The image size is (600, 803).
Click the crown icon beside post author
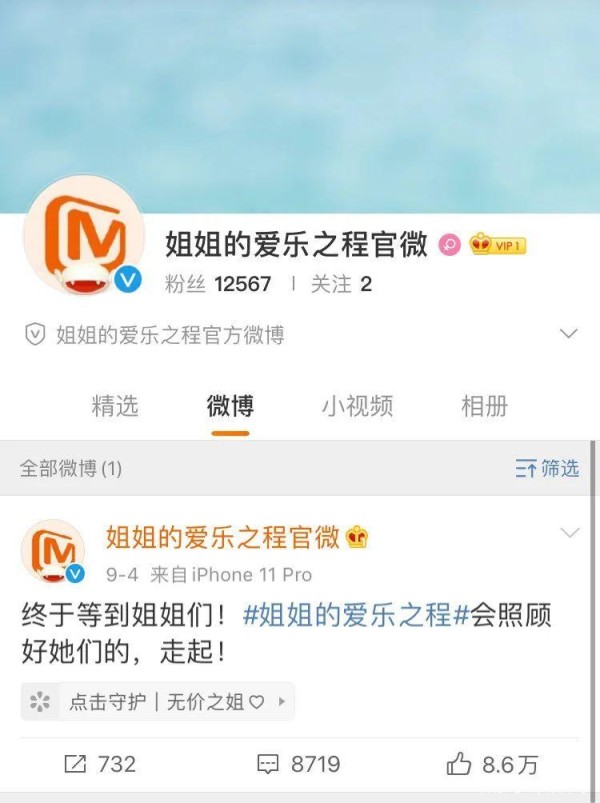(357, 537)
